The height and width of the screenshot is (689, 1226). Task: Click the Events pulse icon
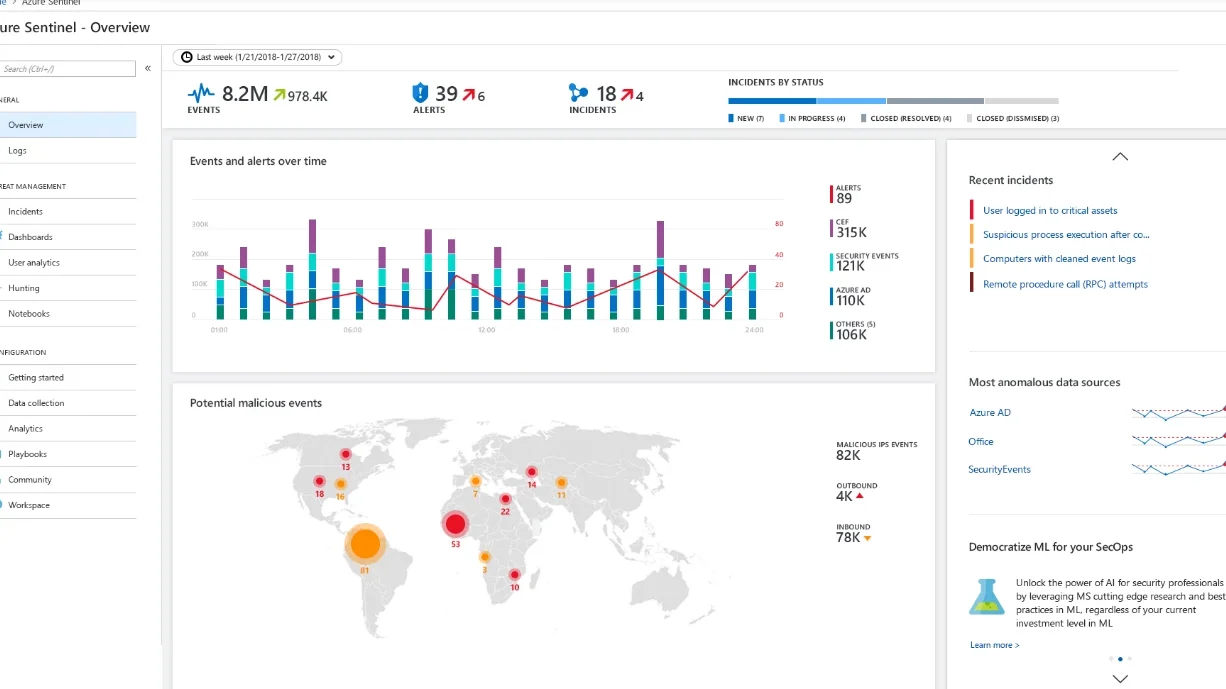(201, 94)
